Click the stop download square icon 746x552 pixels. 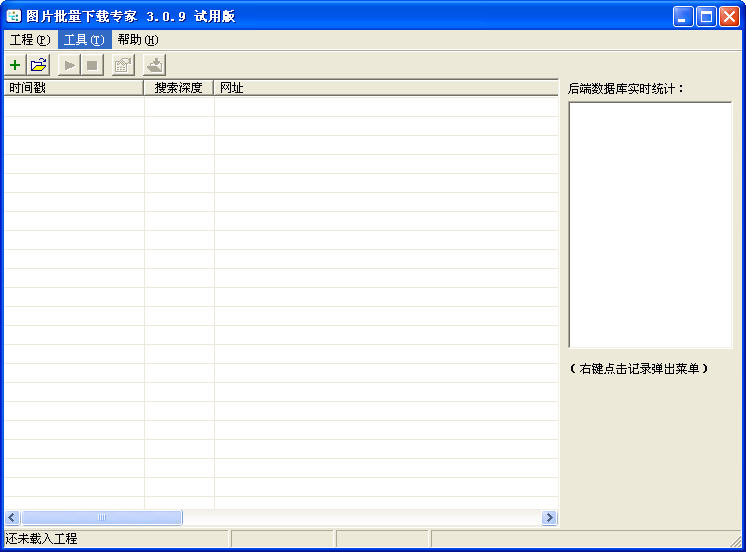tap(92, 65)
